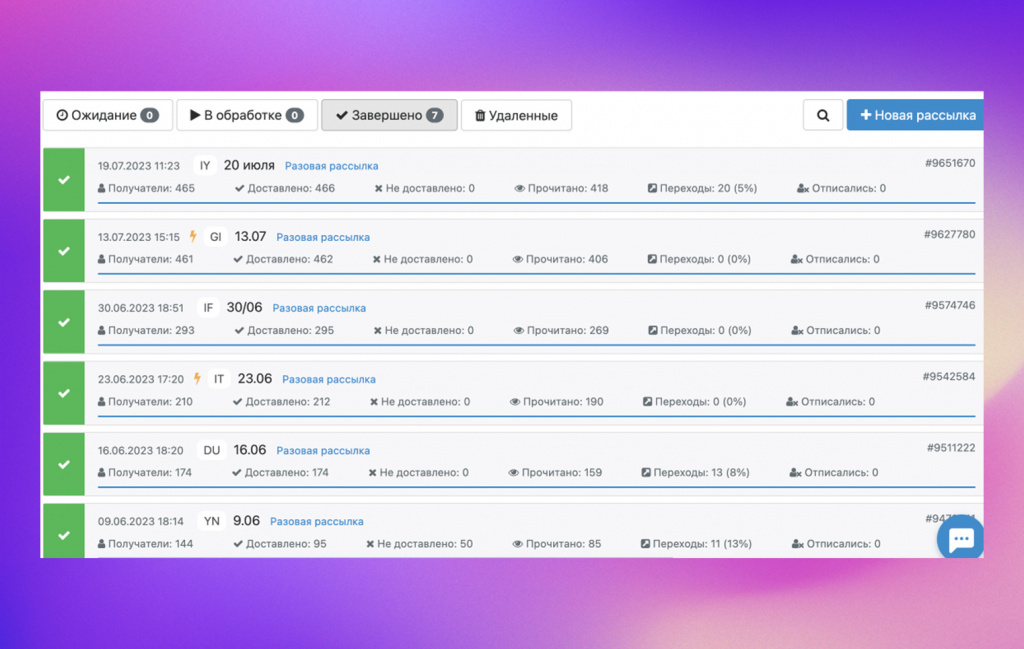
Task: Click the progress bar under 16.06 mailing
Action: 536,487
